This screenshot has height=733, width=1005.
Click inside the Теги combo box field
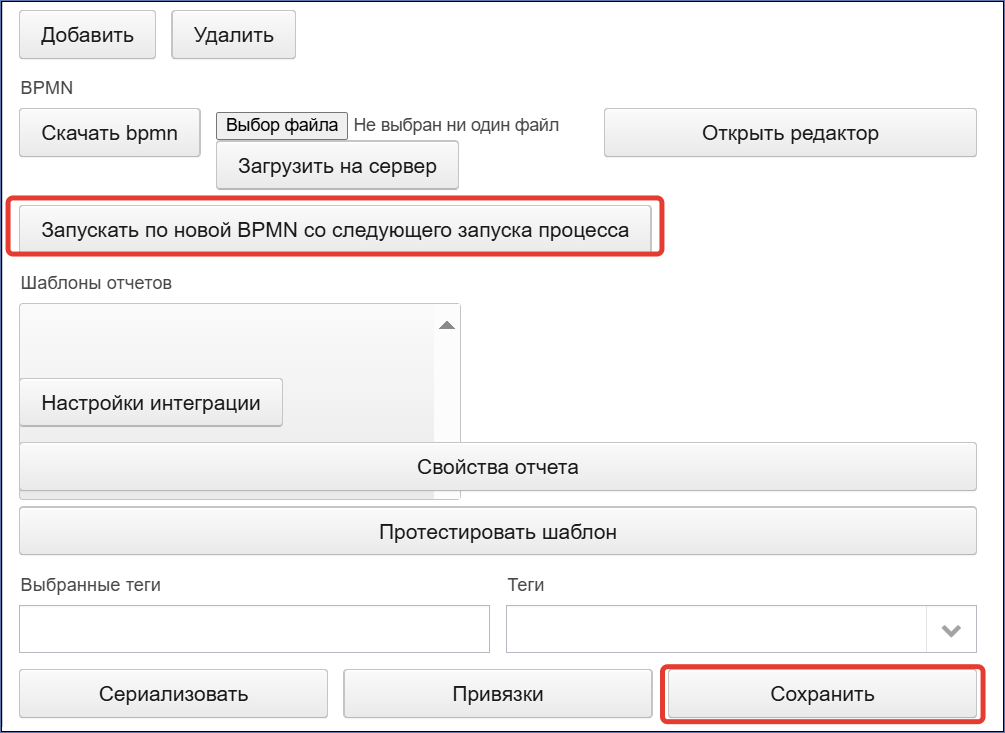(716, 629)
